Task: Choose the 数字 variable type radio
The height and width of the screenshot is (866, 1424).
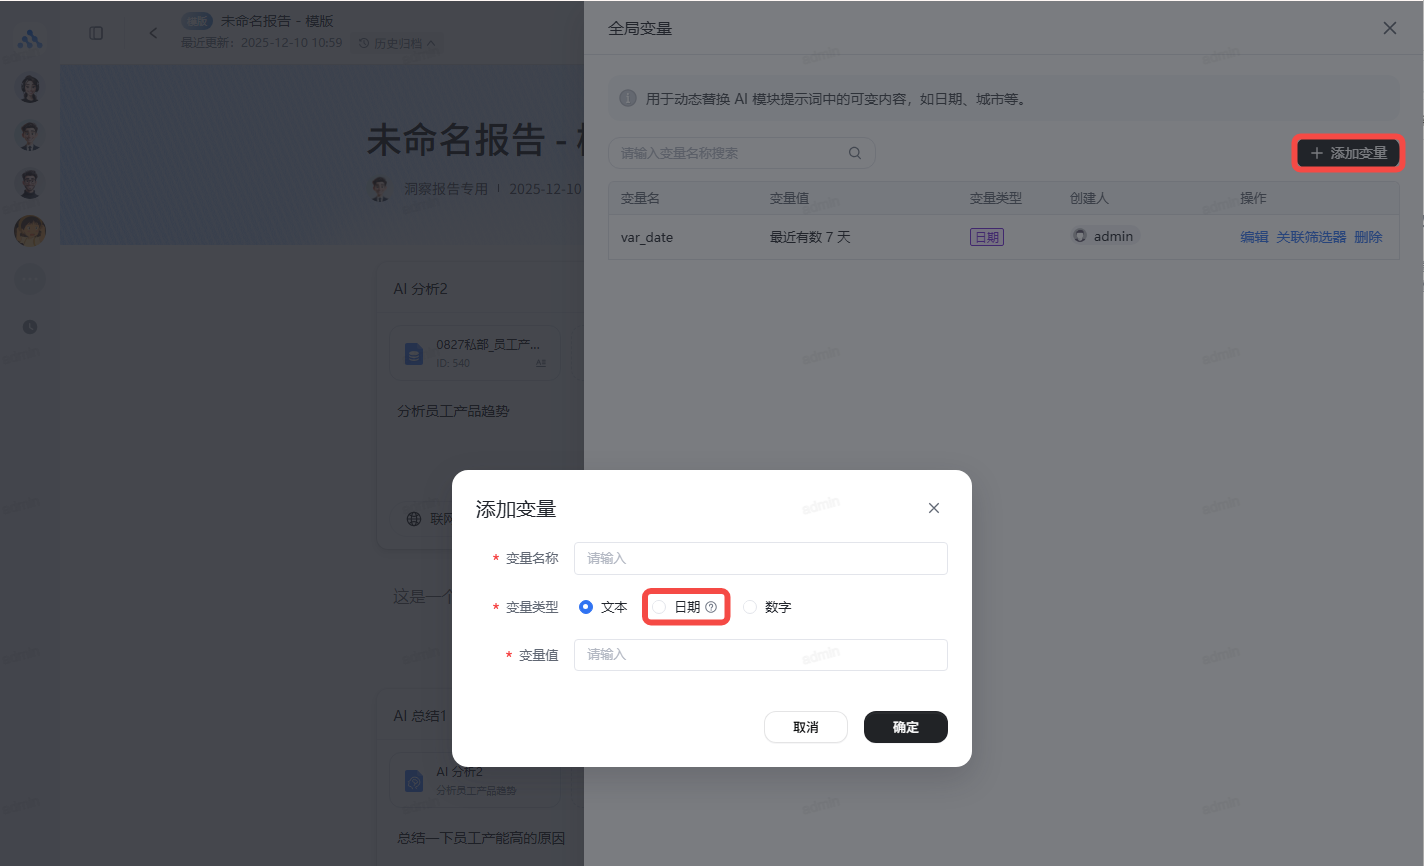Action: (750, 607)
